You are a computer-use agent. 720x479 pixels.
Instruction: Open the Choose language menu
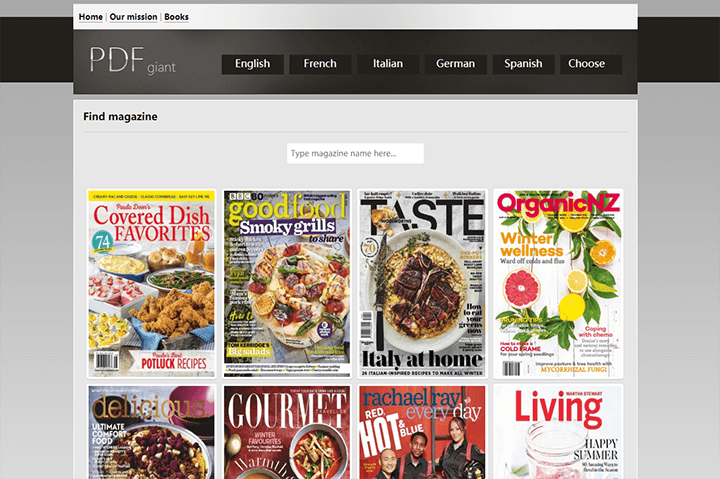[x=587, y=64]
